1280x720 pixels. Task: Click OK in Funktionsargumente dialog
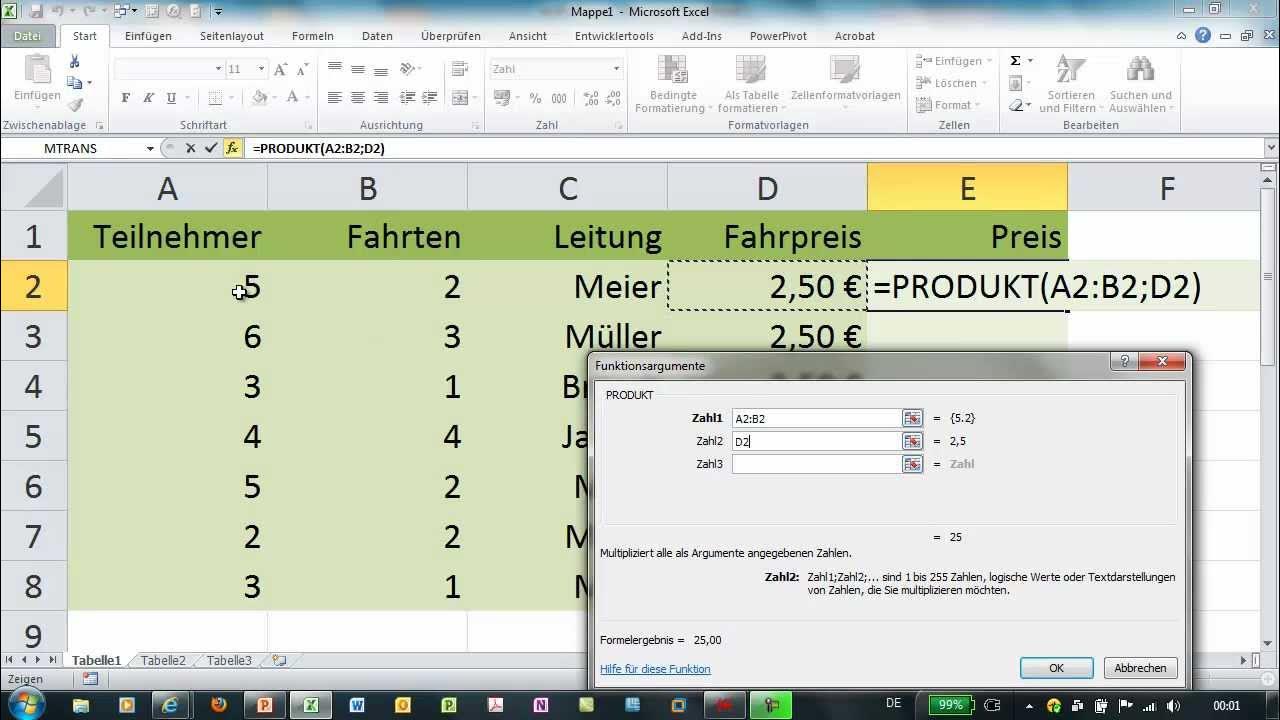pyautogui.click(x=1056, y=668)
